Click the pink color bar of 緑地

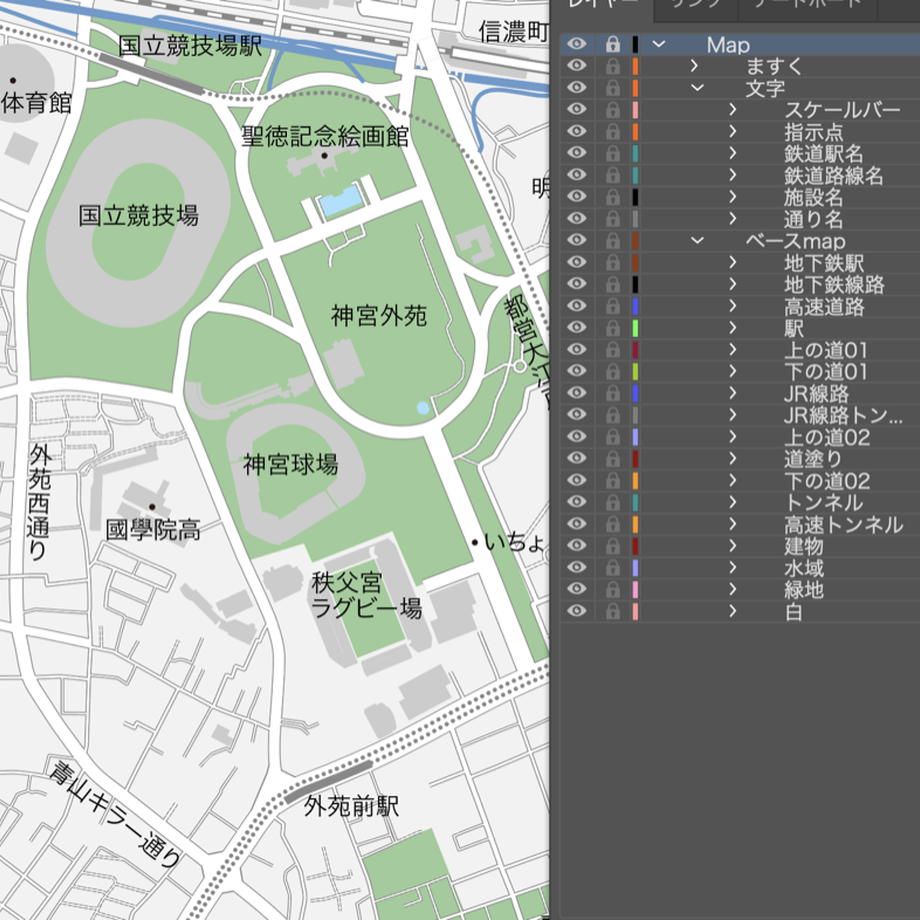635,589
